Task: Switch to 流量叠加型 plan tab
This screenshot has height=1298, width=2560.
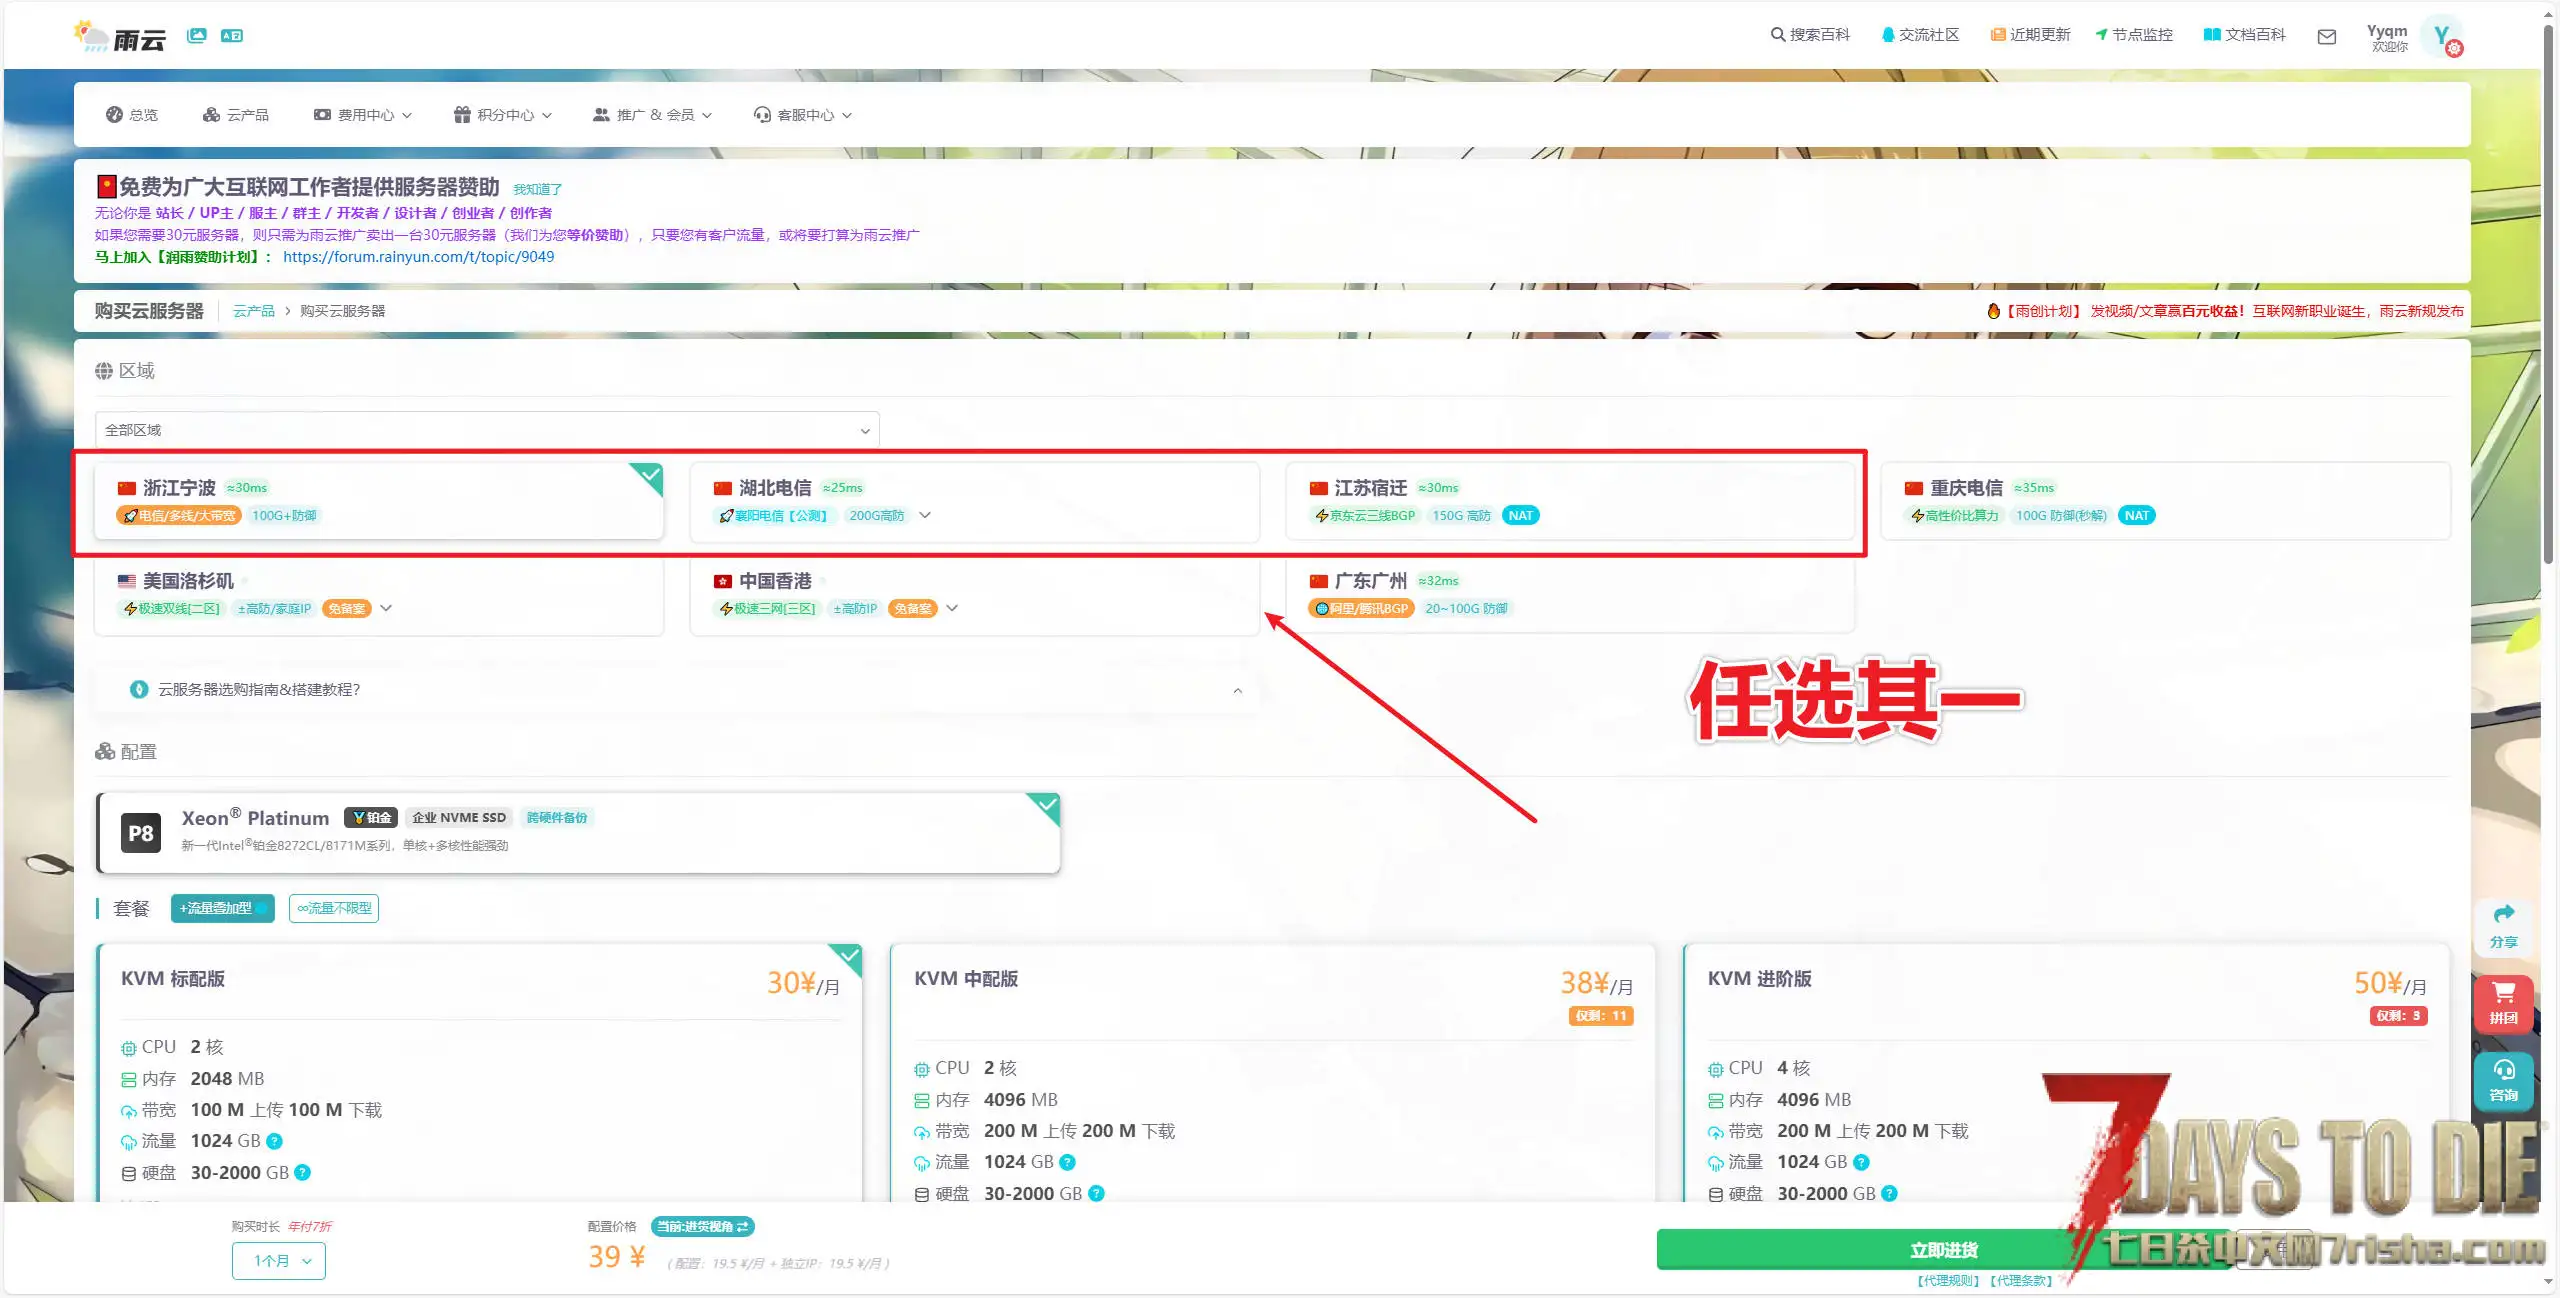Action: pos(222,909)
